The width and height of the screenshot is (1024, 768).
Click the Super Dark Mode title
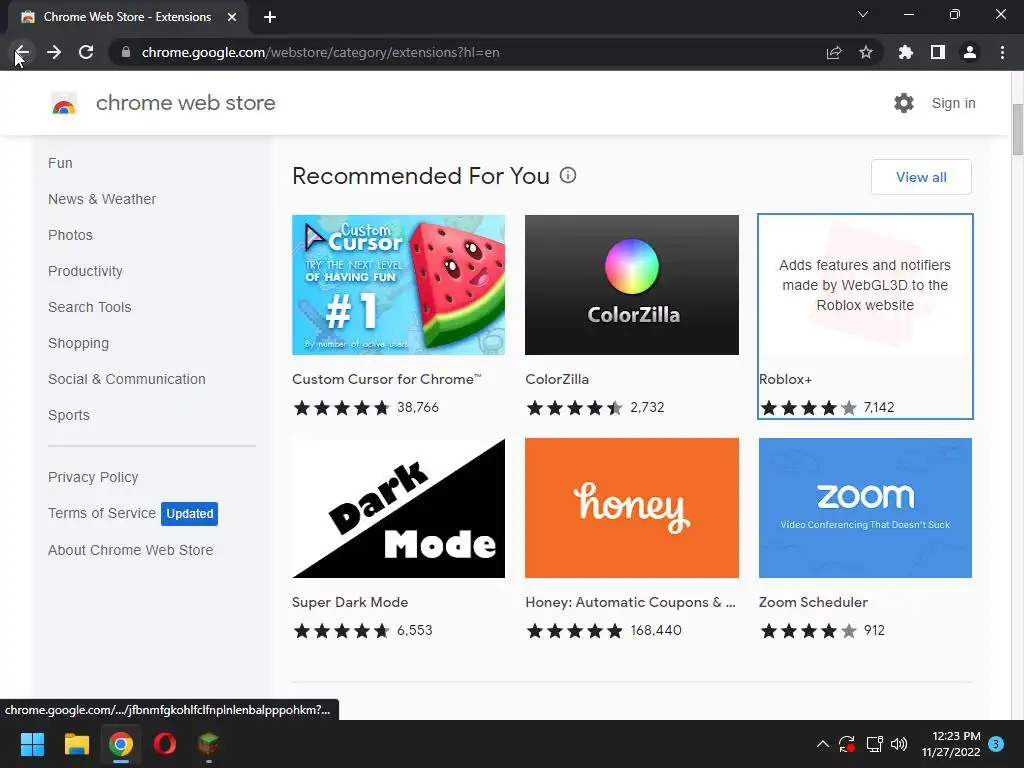tap(350, 602)
